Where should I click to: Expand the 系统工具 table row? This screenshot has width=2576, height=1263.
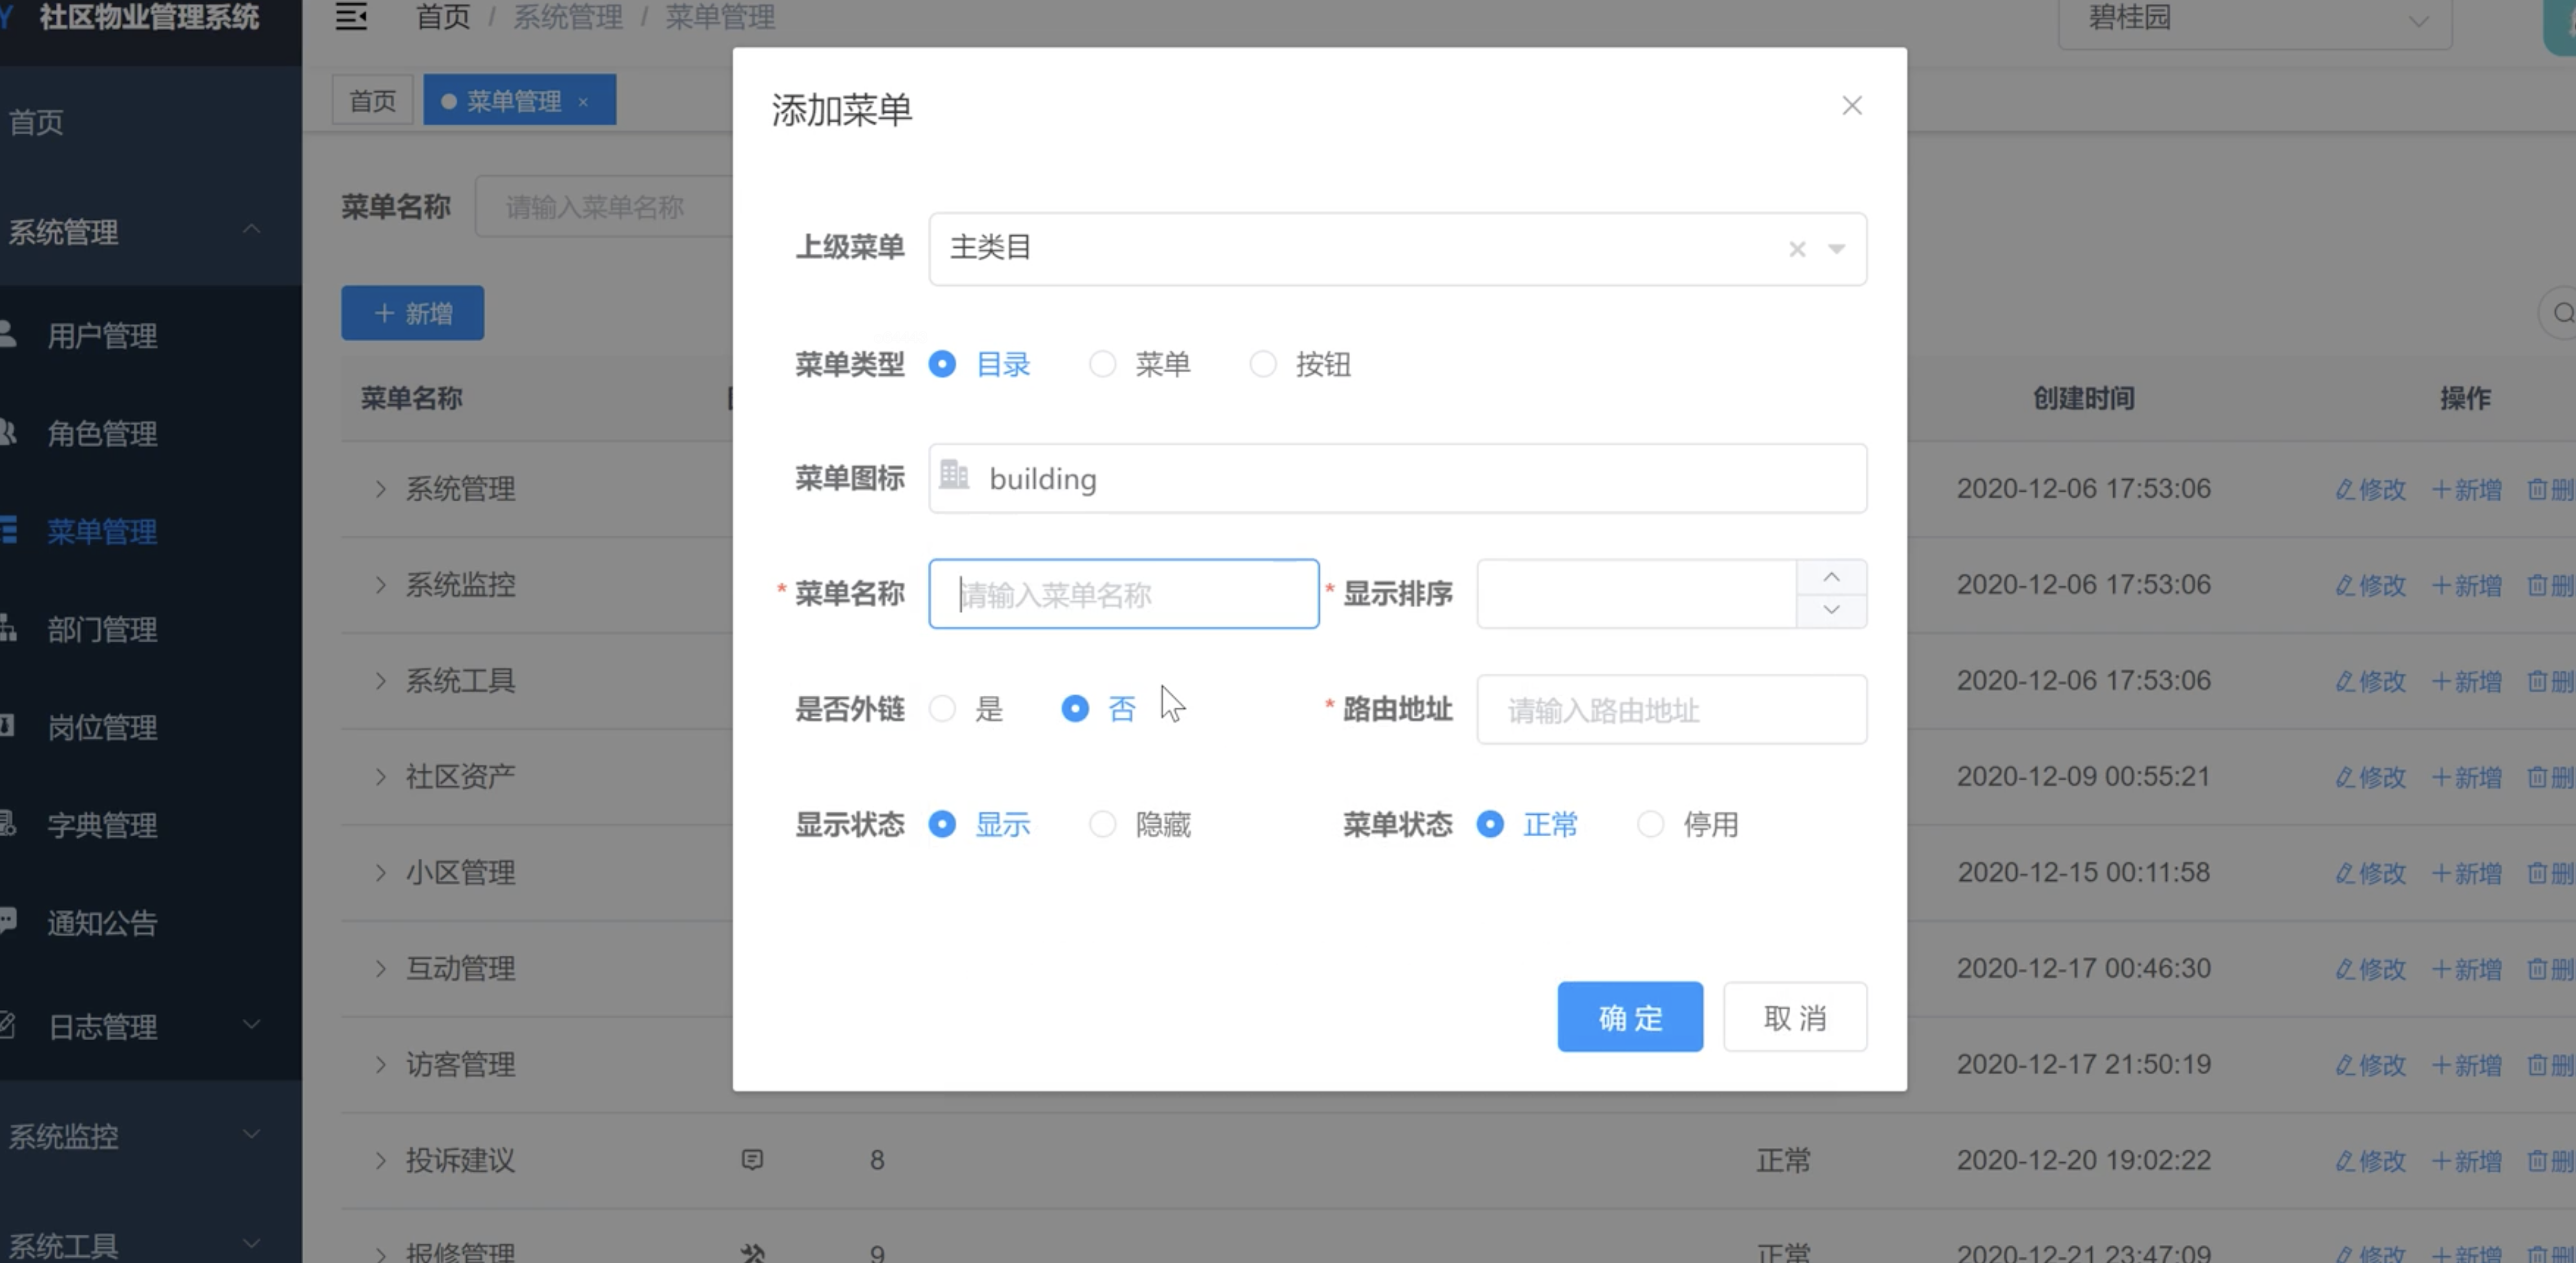[x=380, y=681]
